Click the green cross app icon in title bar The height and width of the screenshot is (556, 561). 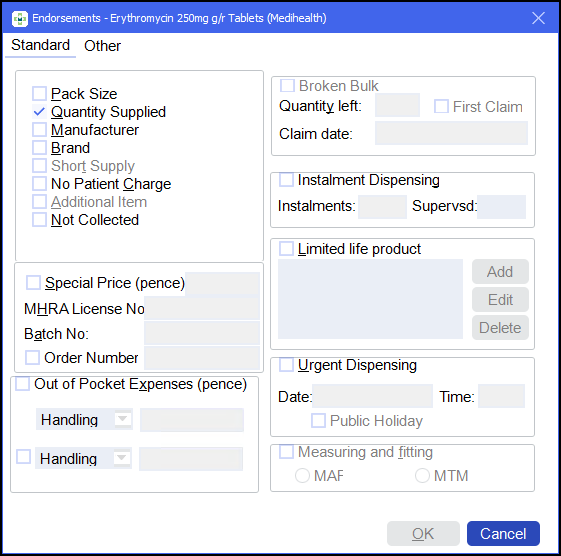click(19, 18)
